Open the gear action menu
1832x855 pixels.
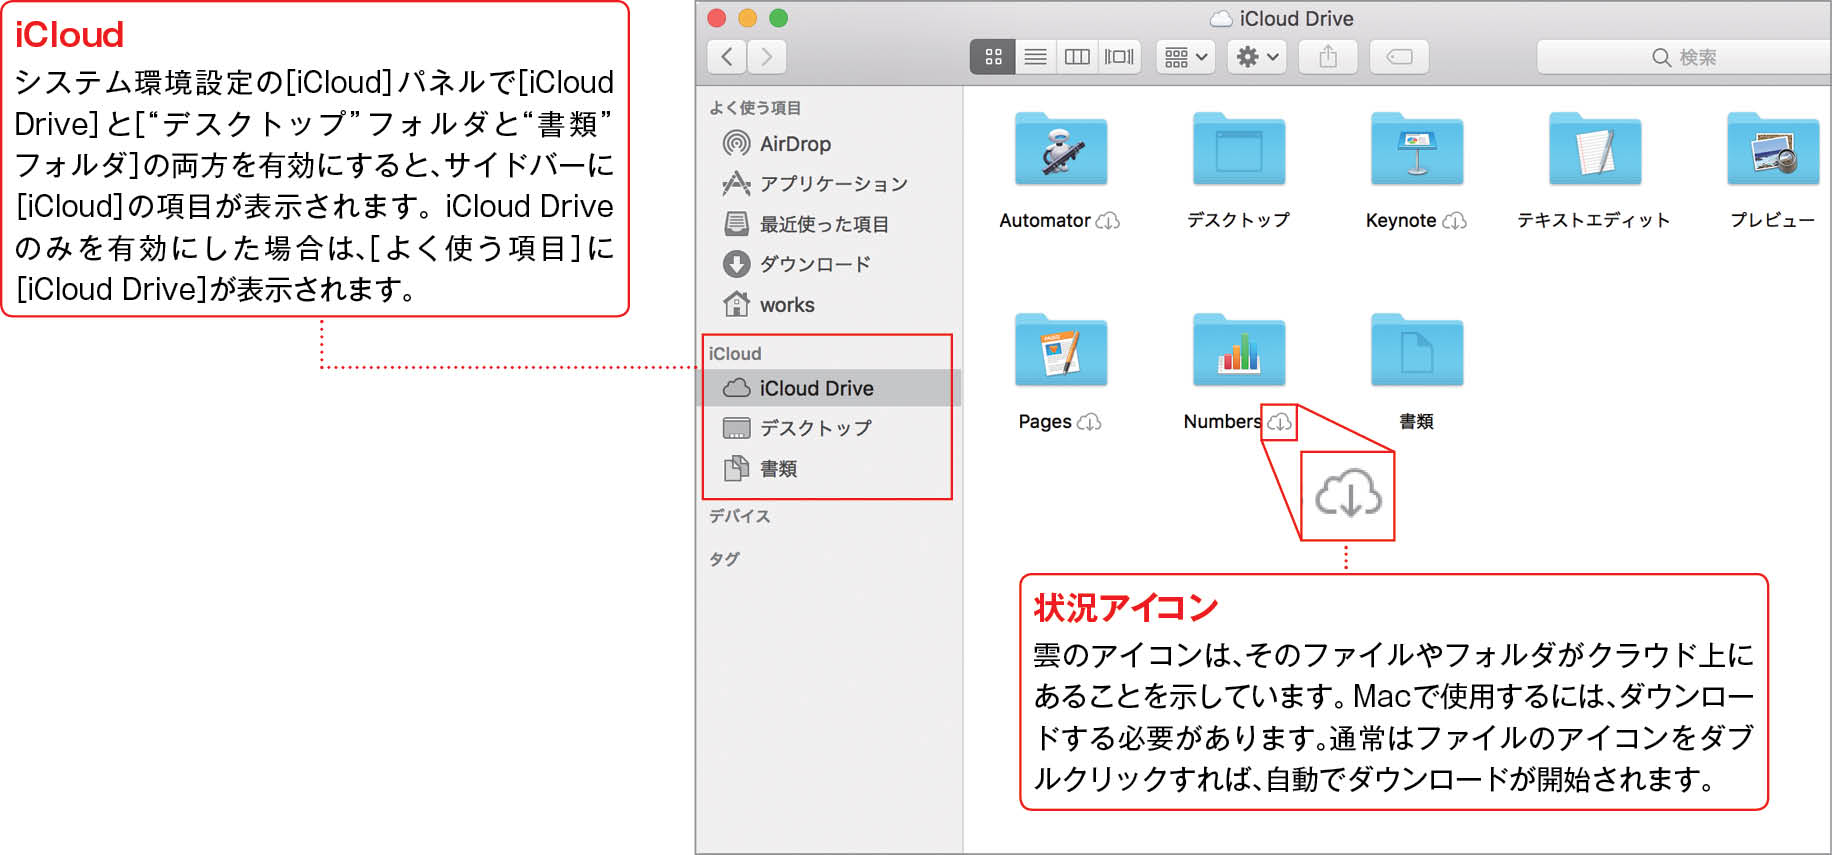[x=1257, y=57]
